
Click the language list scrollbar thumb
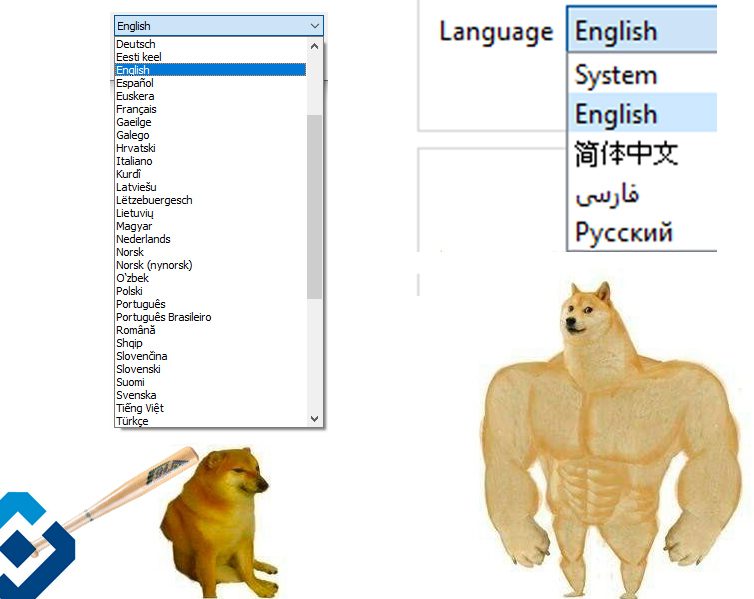314,207
